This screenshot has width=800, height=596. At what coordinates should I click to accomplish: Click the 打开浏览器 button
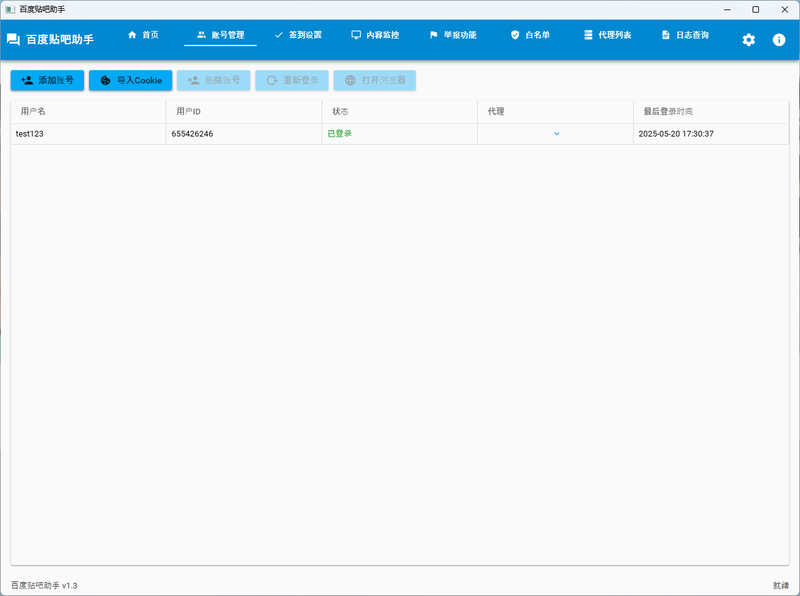tap(374, 80)
